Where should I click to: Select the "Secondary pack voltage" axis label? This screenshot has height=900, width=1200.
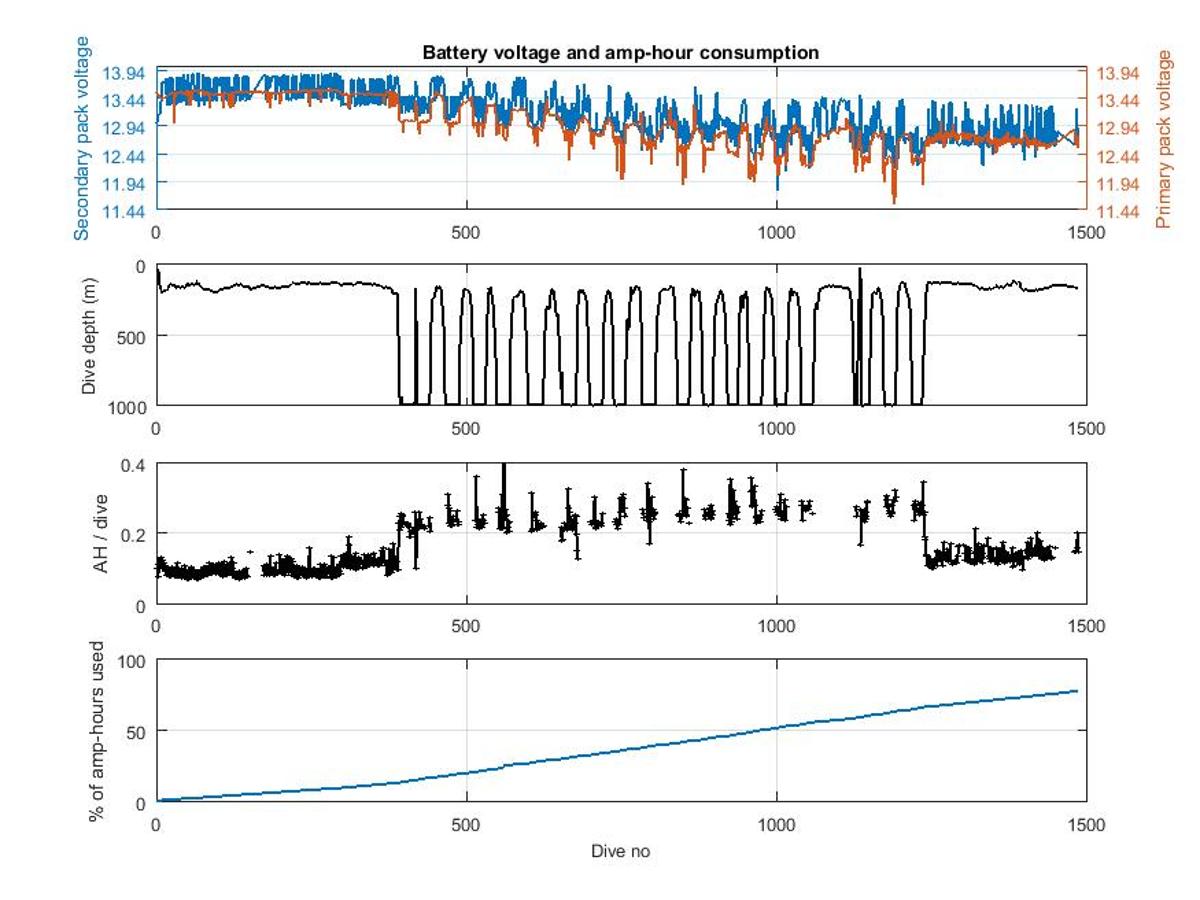(83, 138)
